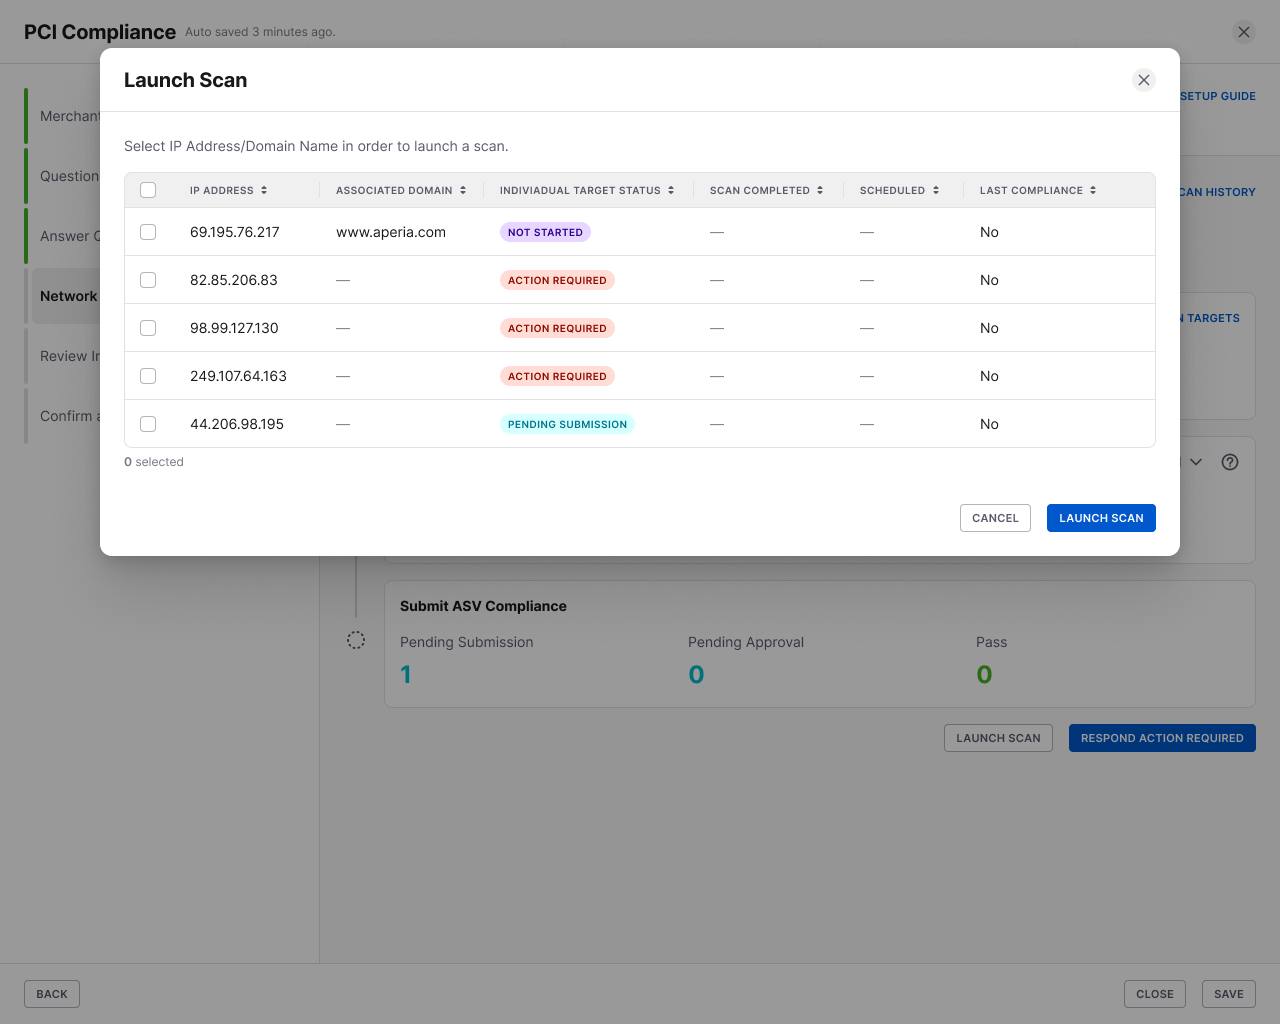Viewport: 1280px width, 1024px height.
Task: Click the IP address 98.99.127.130
Action: pos(234,328)
